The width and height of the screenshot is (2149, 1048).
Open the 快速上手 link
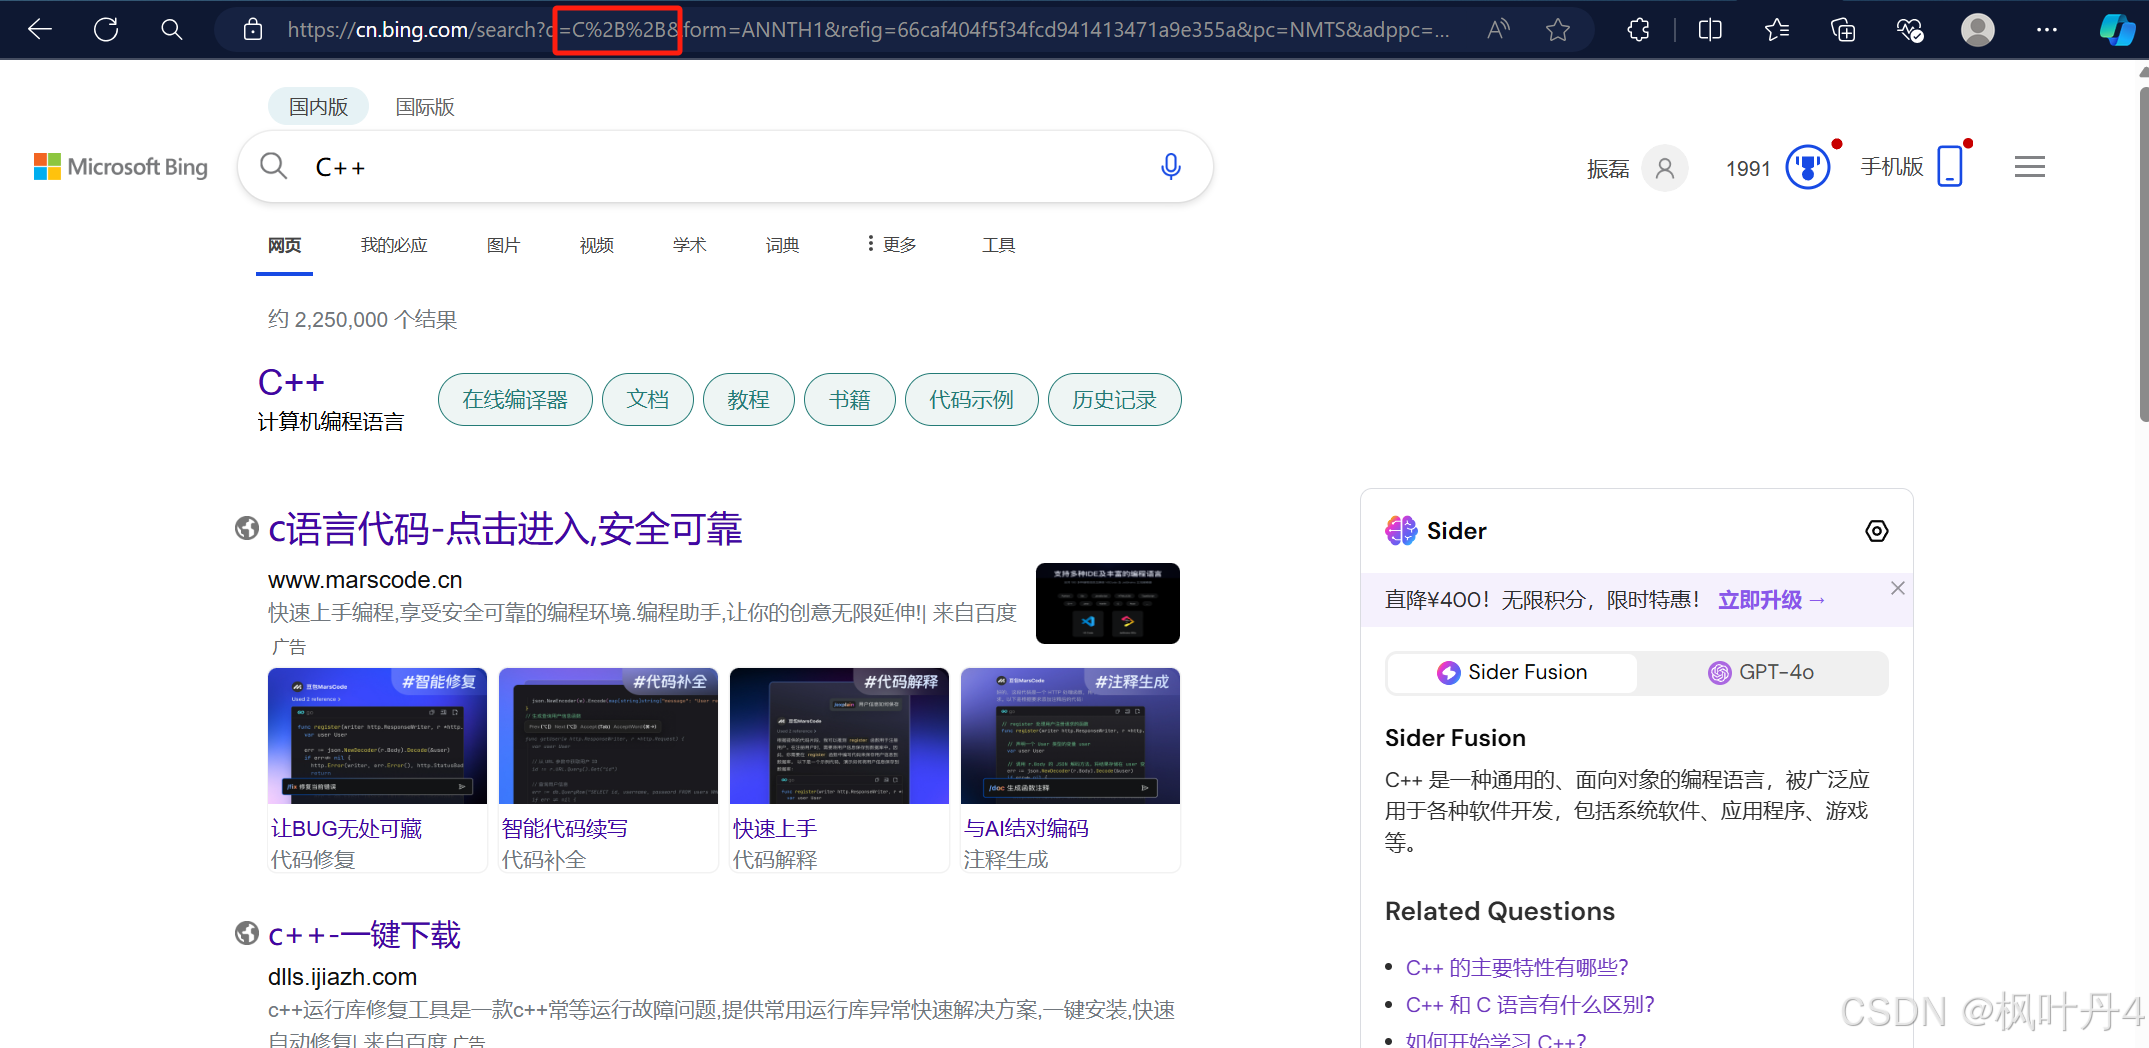[774, 828]
